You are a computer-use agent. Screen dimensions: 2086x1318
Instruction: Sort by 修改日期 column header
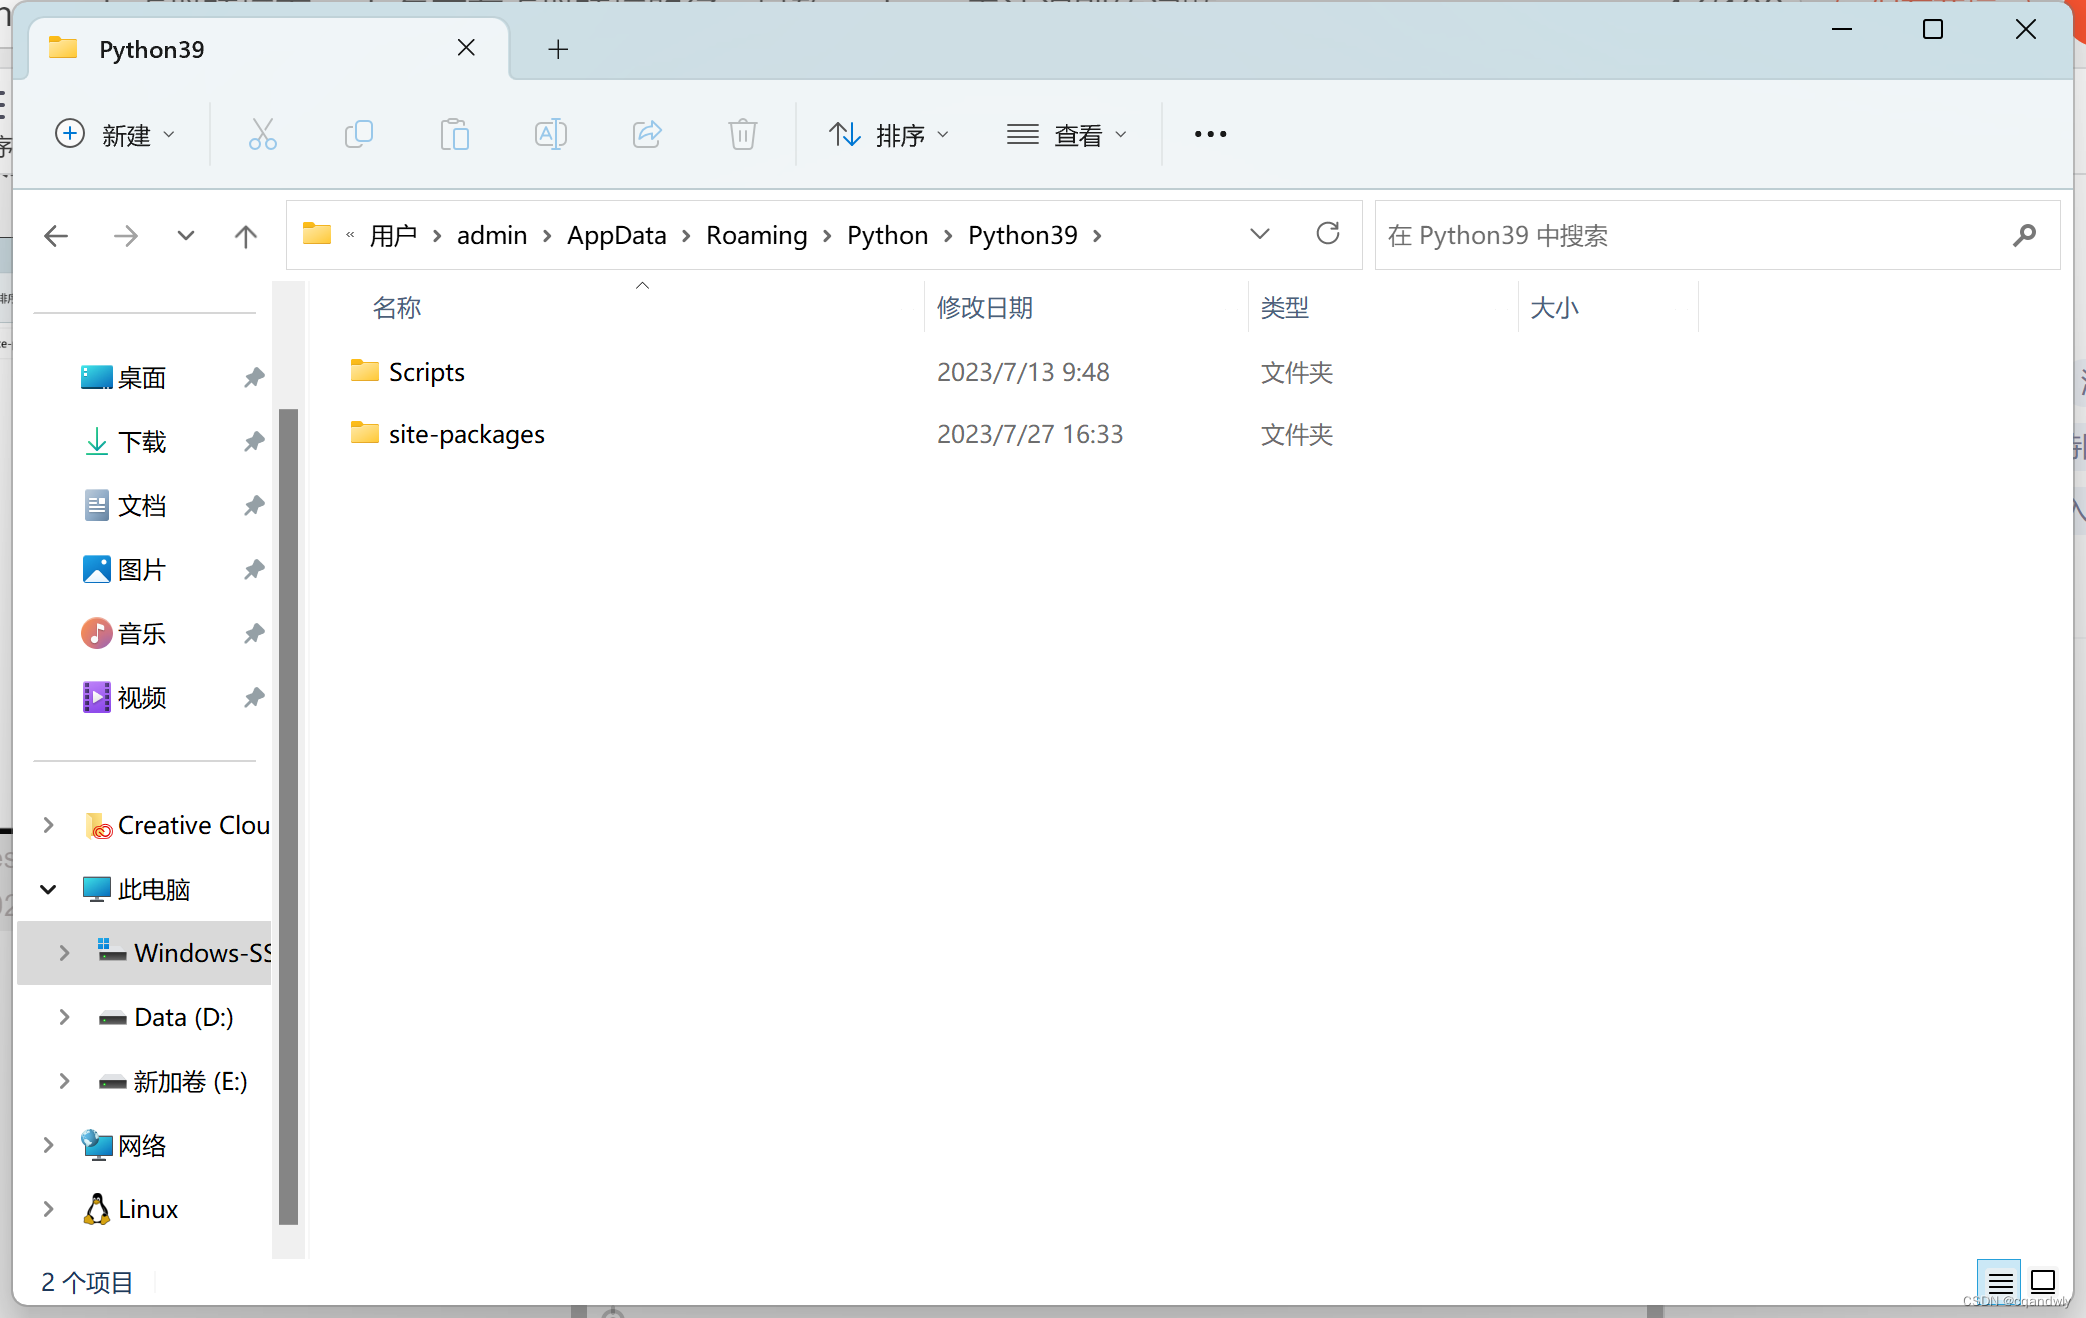coord(985,308)
